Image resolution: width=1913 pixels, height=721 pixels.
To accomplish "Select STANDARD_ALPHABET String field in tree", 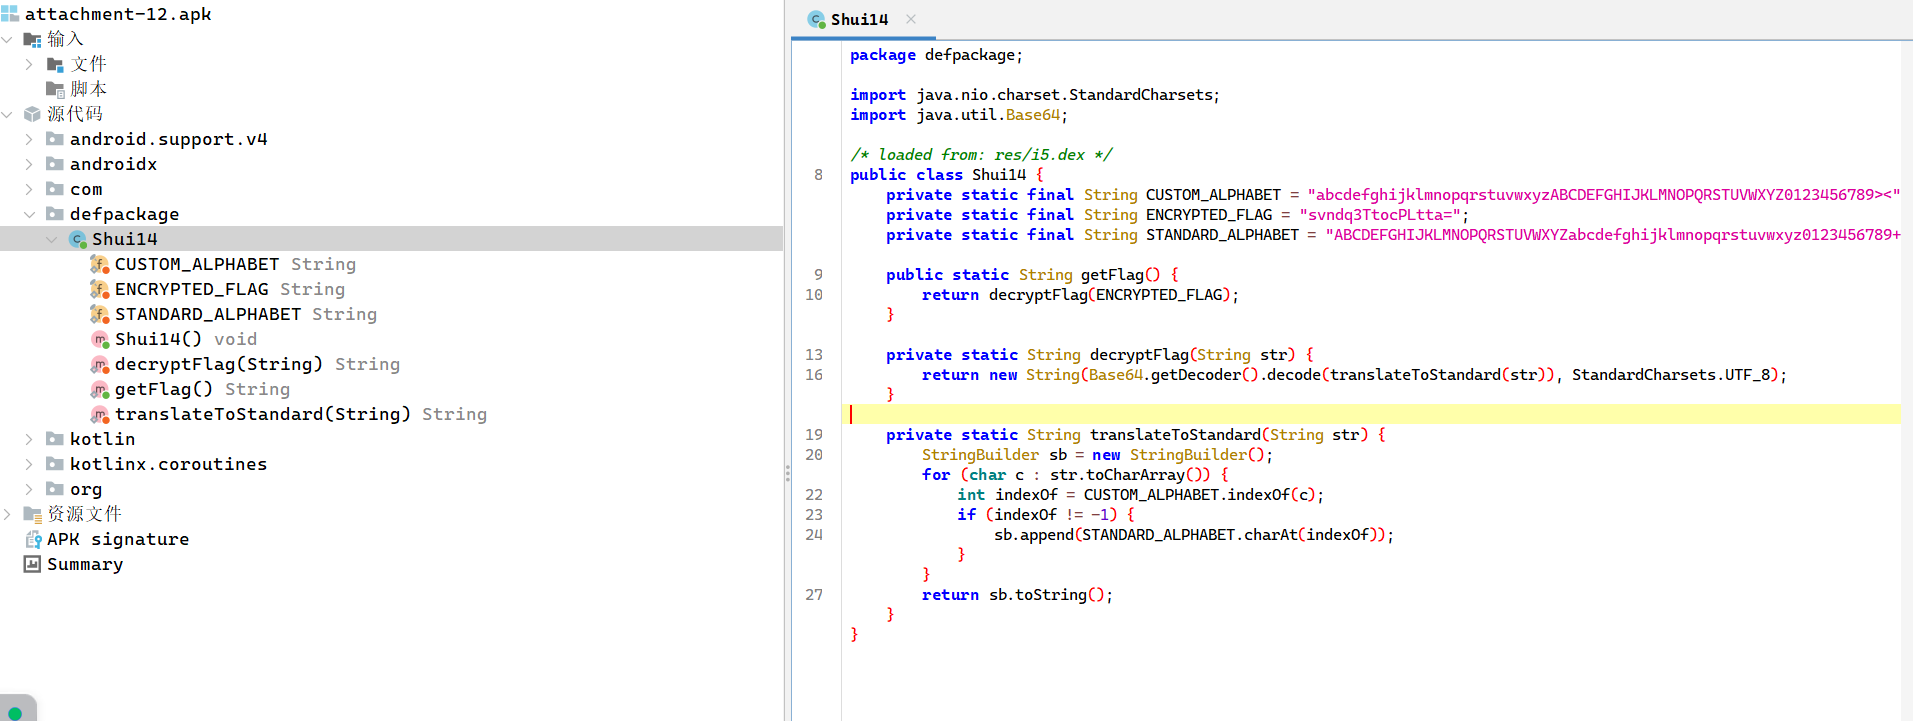I will click(x=246, y=314).
